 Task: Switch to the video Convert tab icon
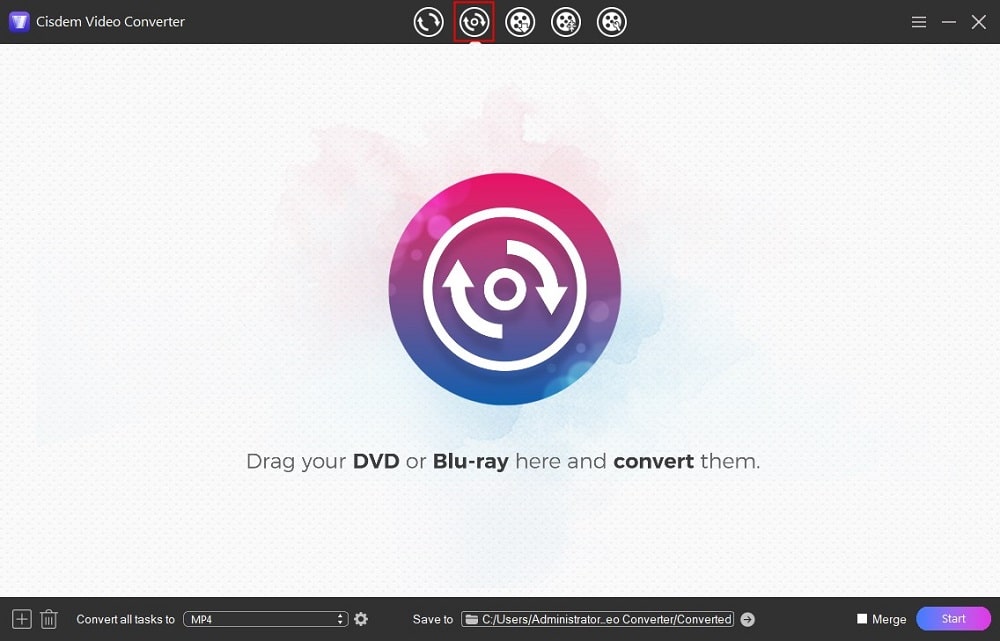tap(428, 22)
